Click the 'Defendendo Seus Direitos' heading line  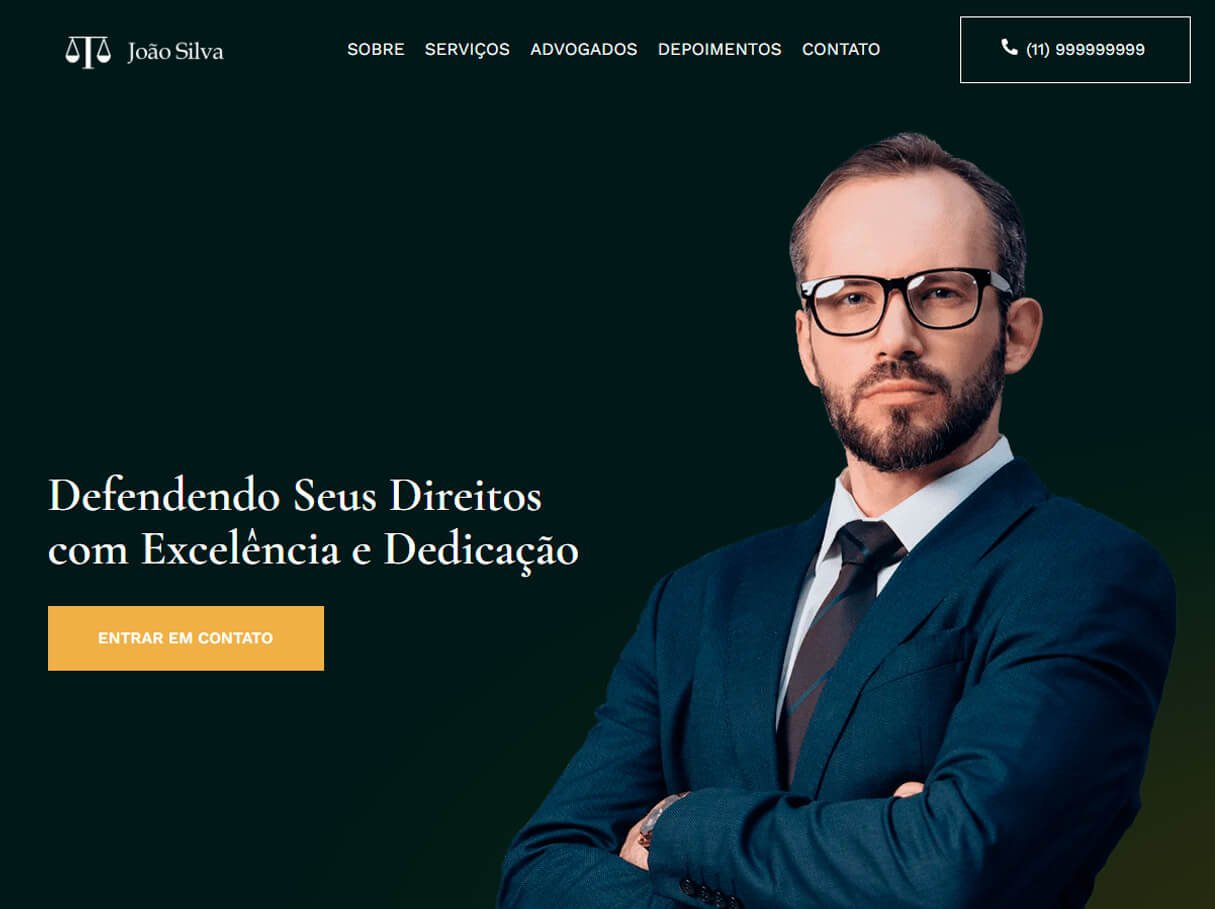(x=295, y=496)
